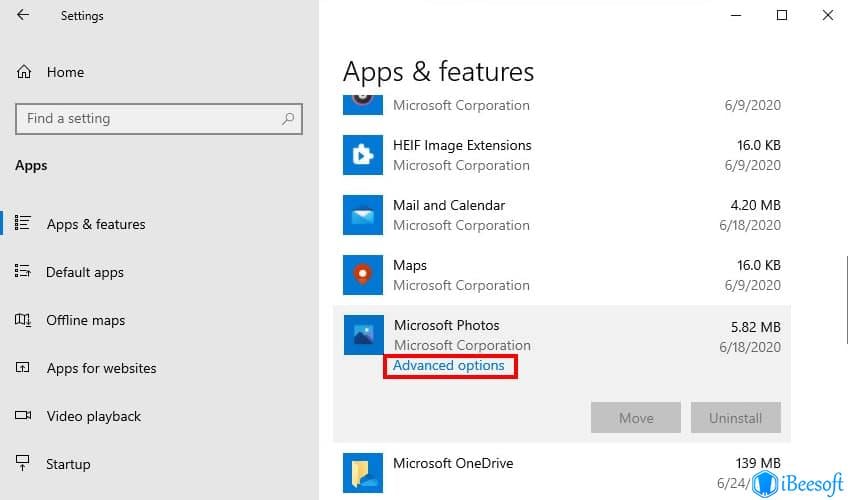Select the Microsoft OneDrive entry name
Viewport: 848px width, 500px height.
[453, 463]
